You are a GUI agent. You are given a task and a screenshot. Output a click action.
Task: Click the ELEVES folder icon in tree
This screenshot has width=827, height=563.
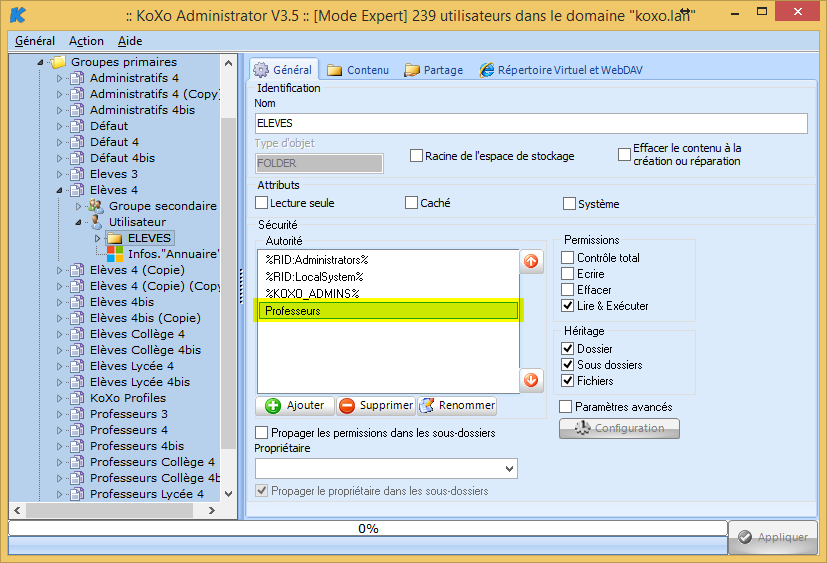point(114,238)
